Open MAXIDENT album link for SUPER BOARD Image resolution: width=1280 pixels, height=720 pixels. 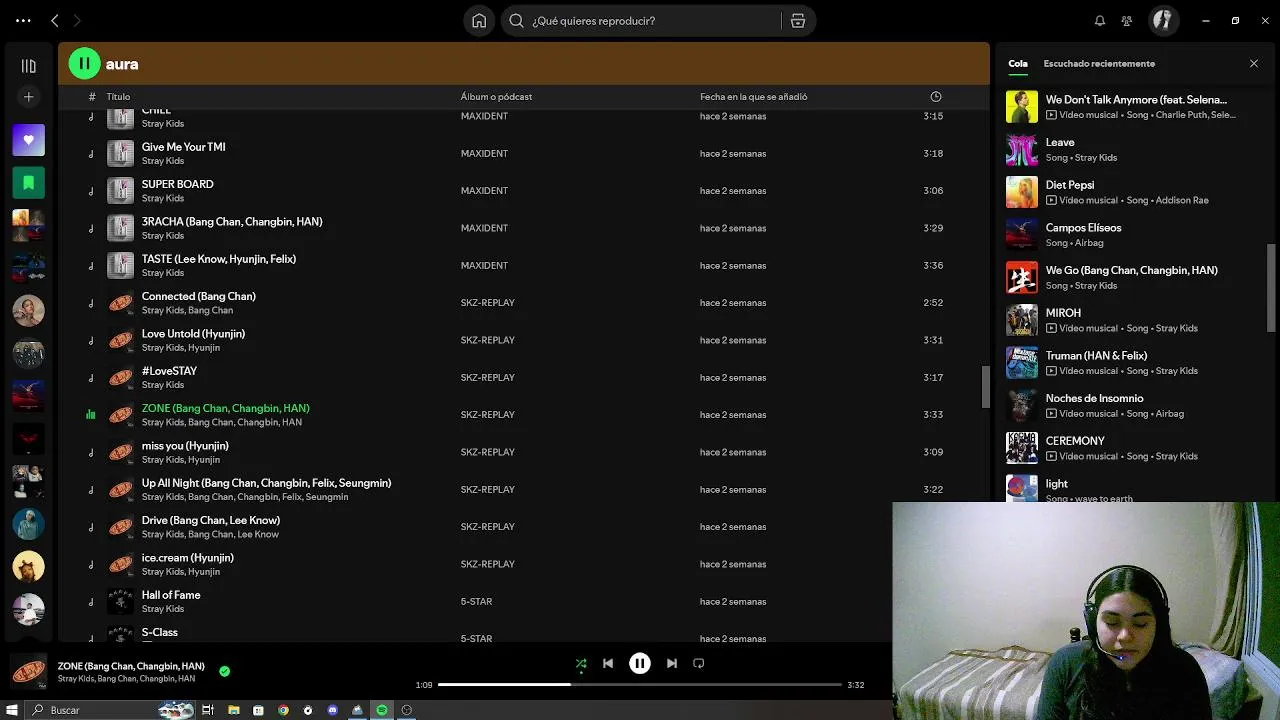pos(484,191)
